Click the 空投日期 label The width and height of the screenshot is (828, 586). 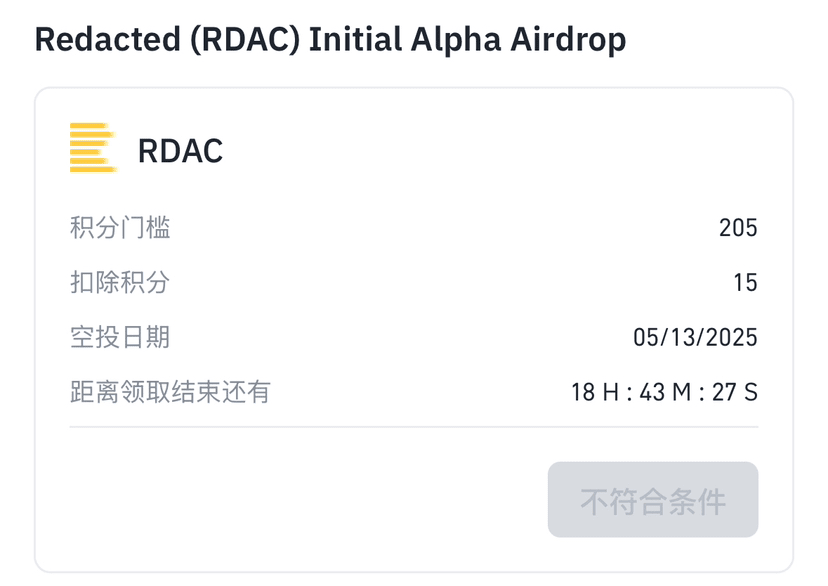pos(120,337)
